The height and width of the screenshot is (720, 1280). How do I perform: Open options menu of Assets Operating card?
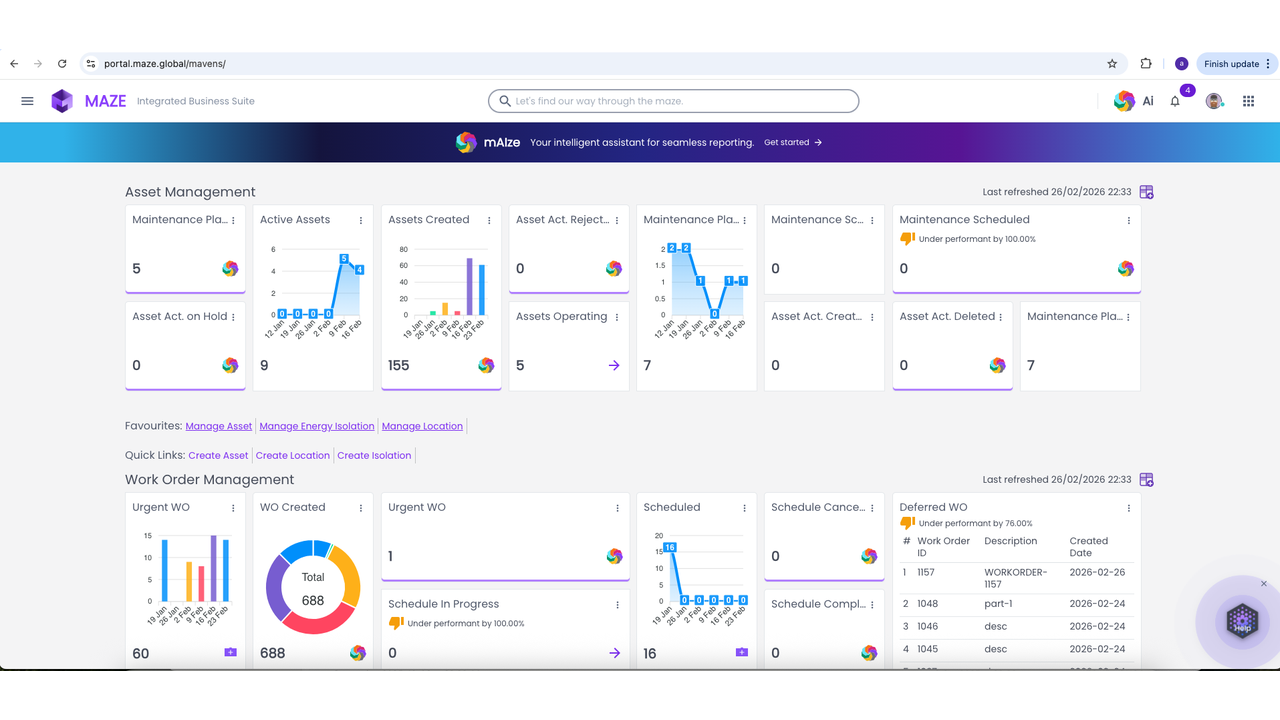coord(617,317)
